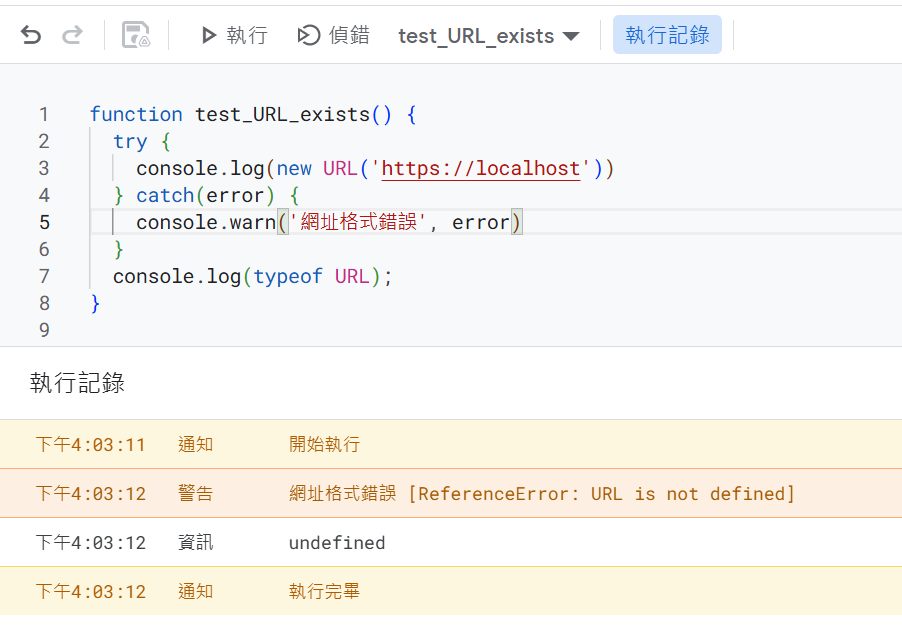Select the undefined info log message
This screenshot has width=902, height=630.
tap(337, 543)
